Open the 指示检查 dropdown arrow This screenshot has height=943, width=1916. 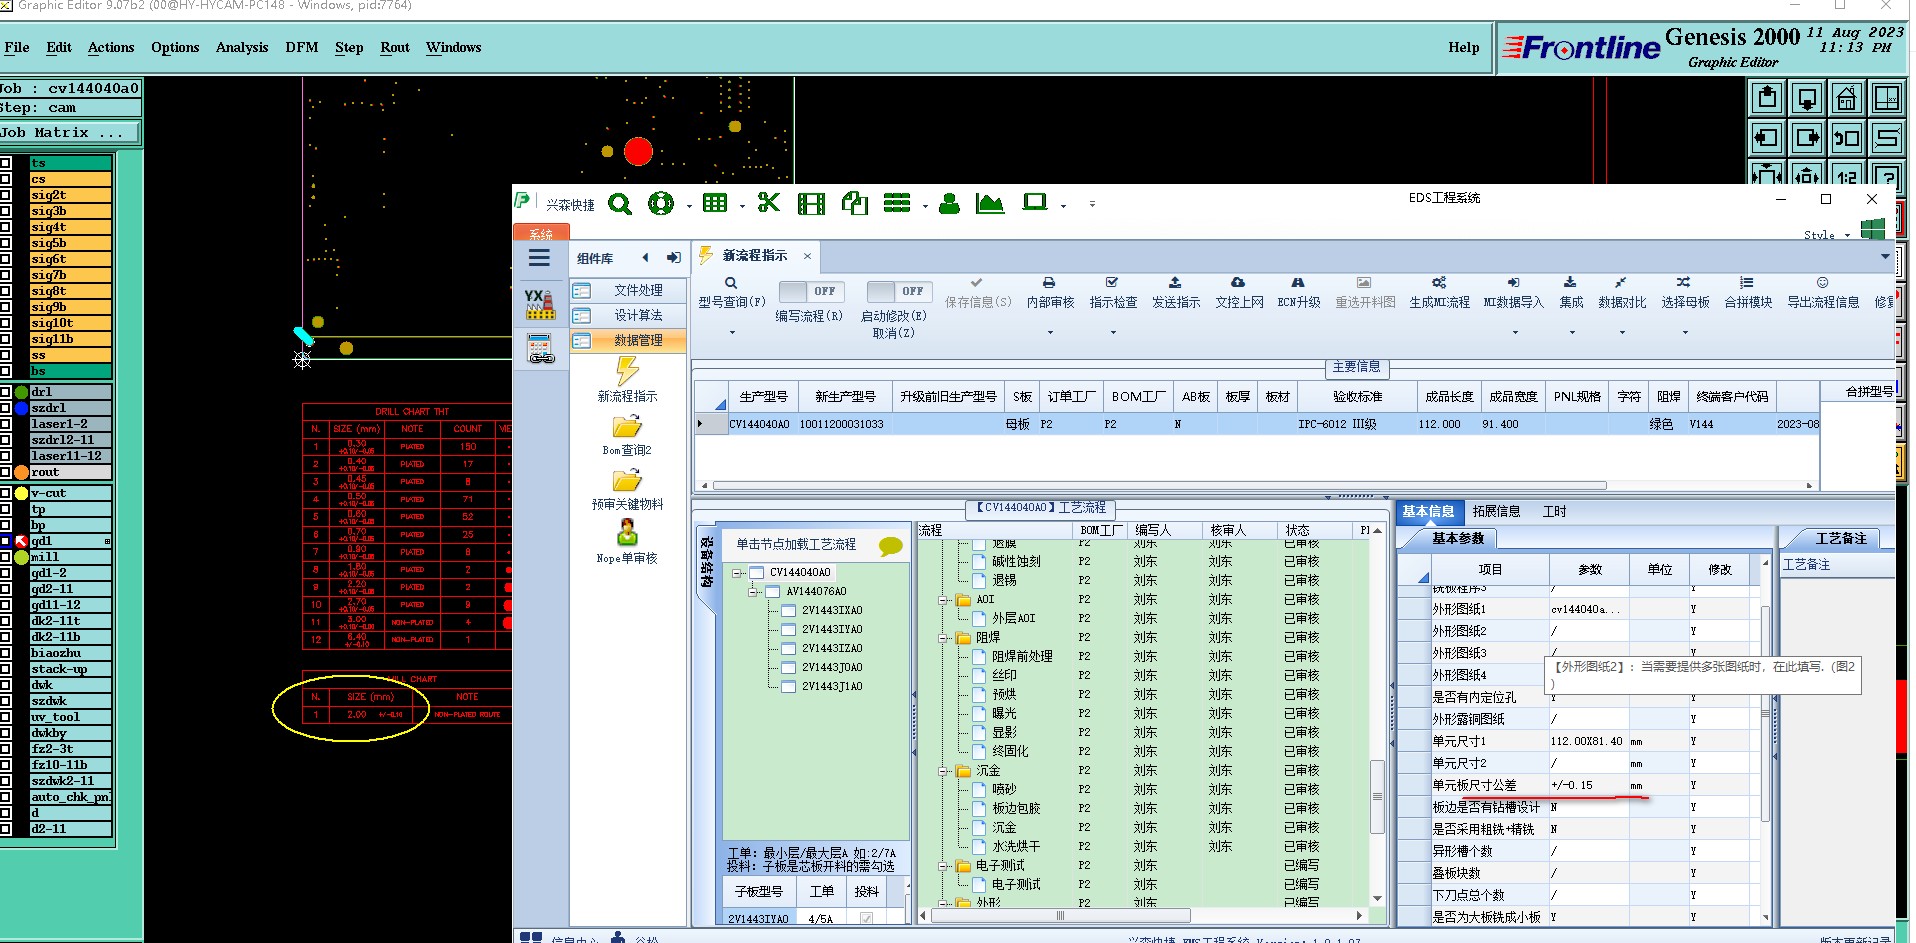pyautogui.click(x=1113, y=332)
